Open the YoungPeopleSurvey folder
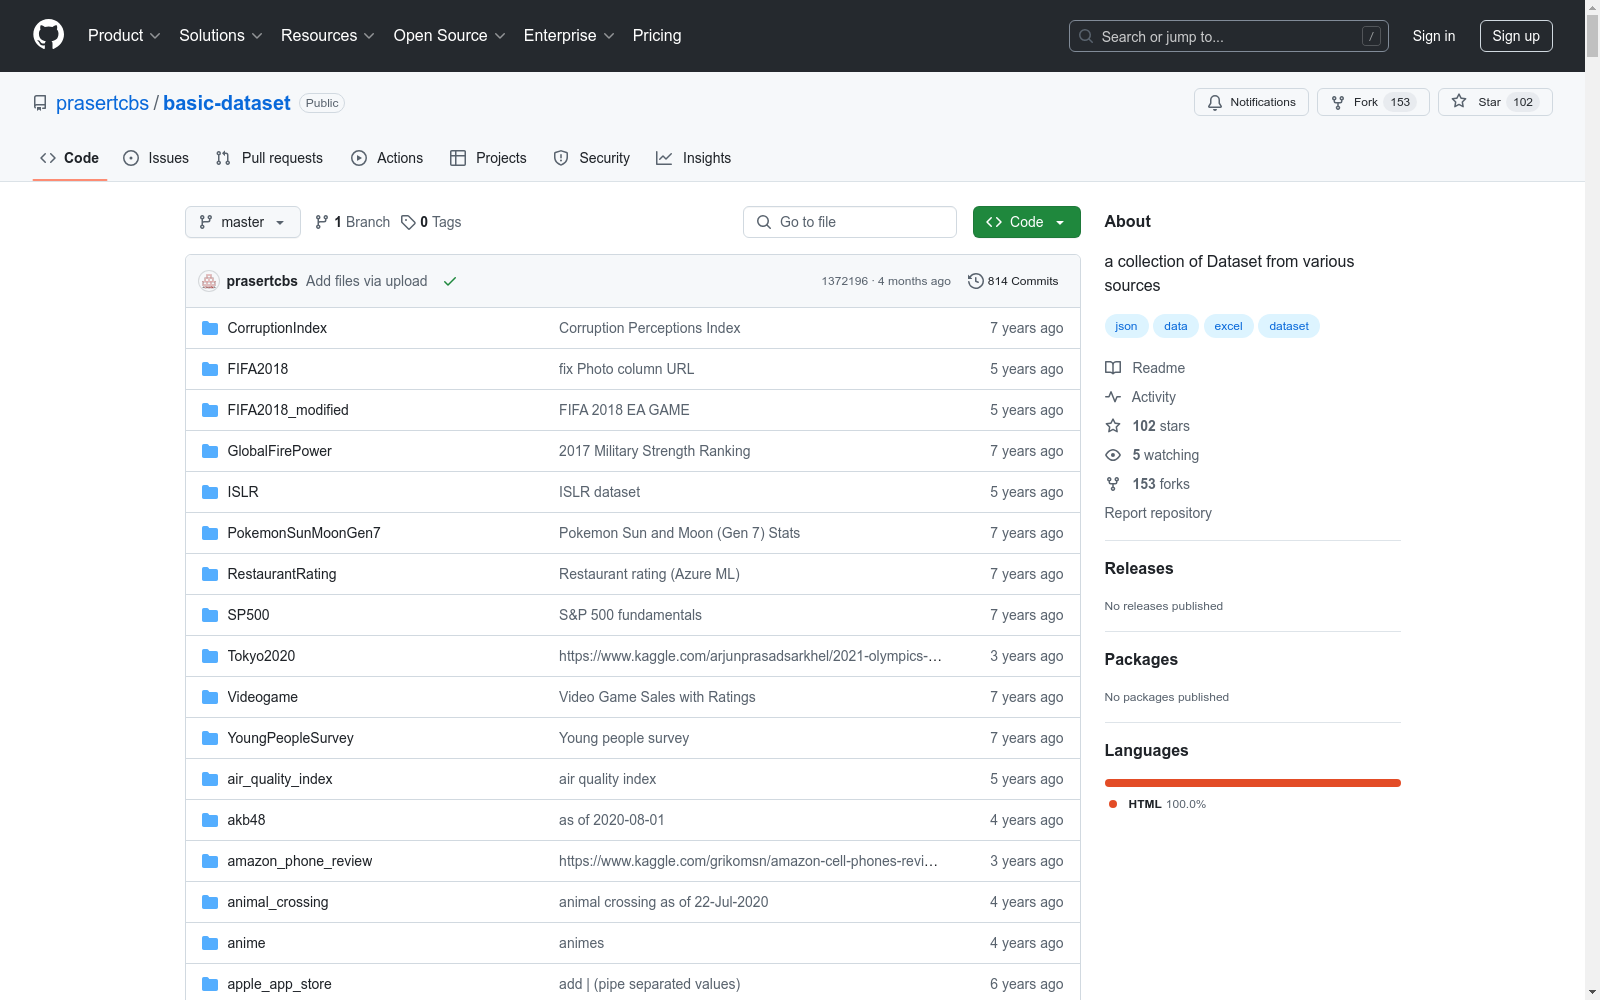1600x1000 pixels. click(290, 738)
